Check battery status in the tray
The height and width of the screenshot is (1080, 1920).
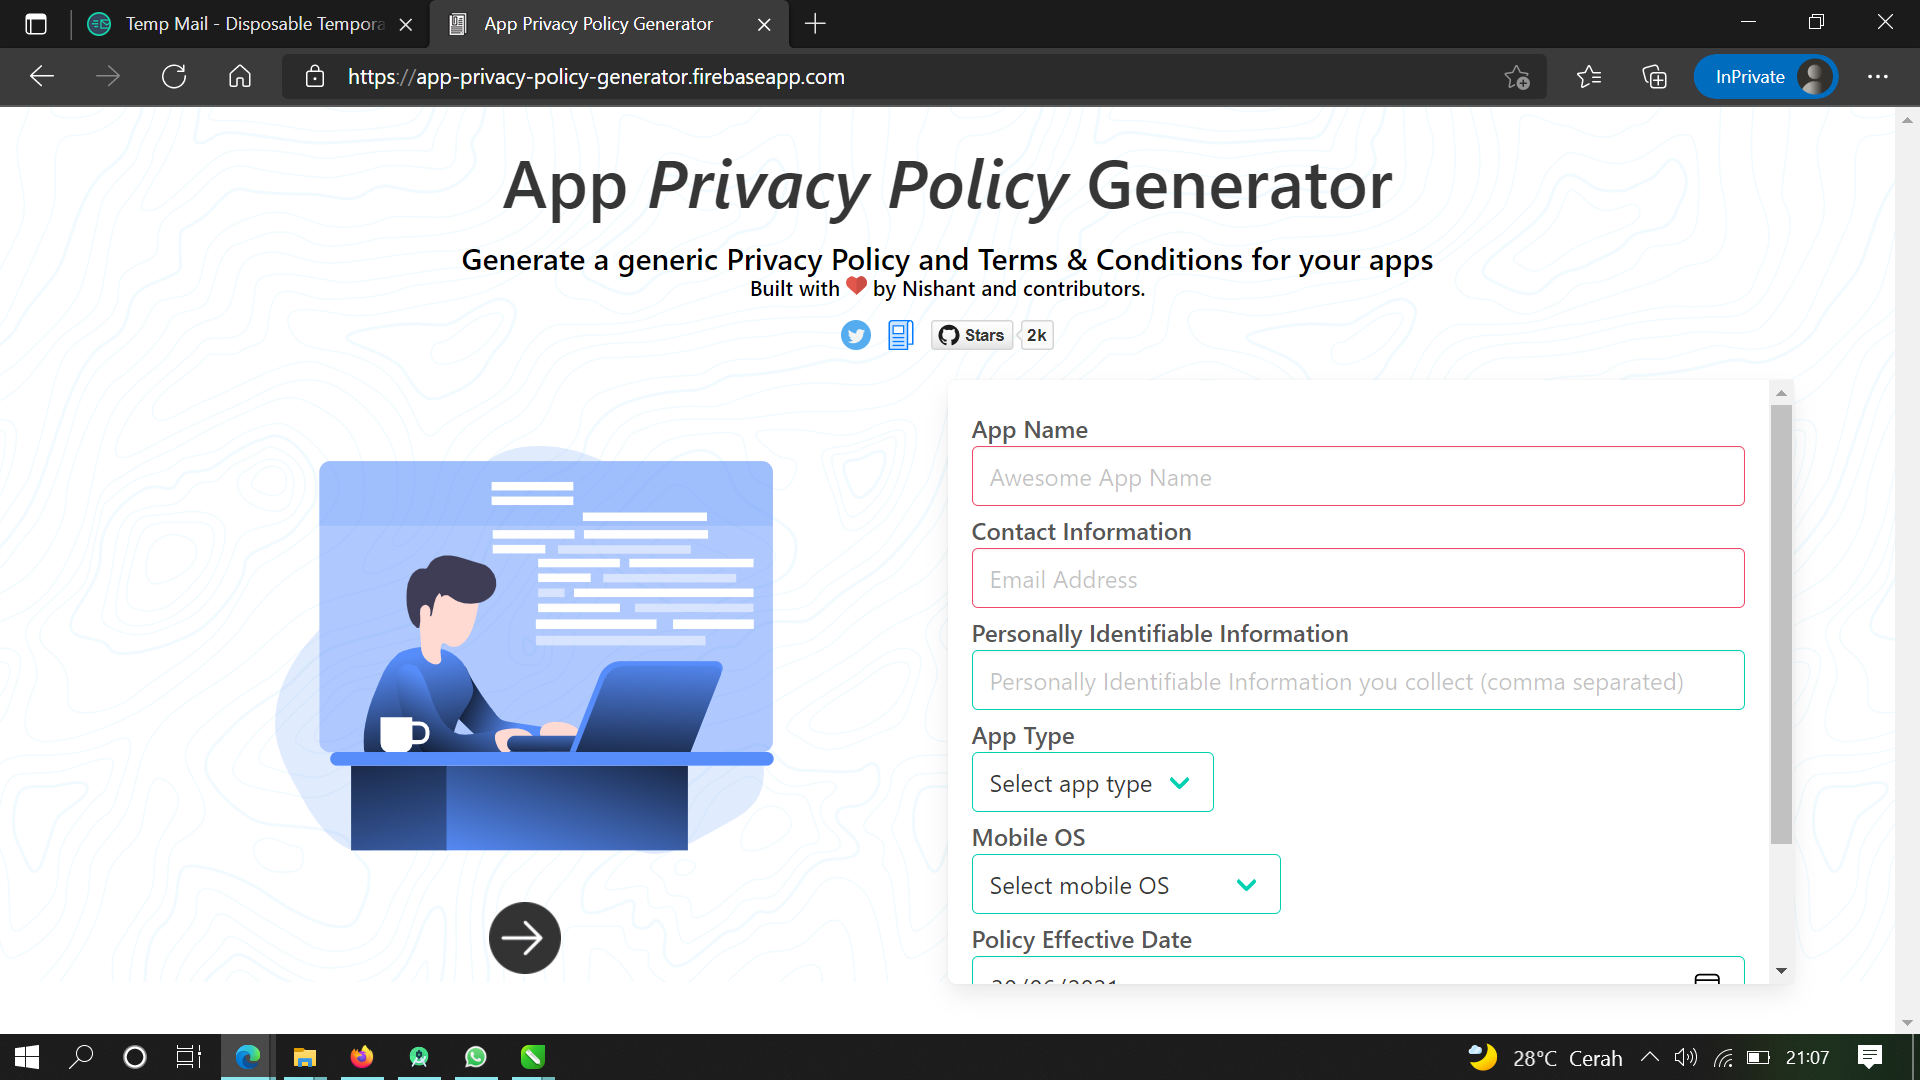pyautogui.click(x=1758, y=1057)
